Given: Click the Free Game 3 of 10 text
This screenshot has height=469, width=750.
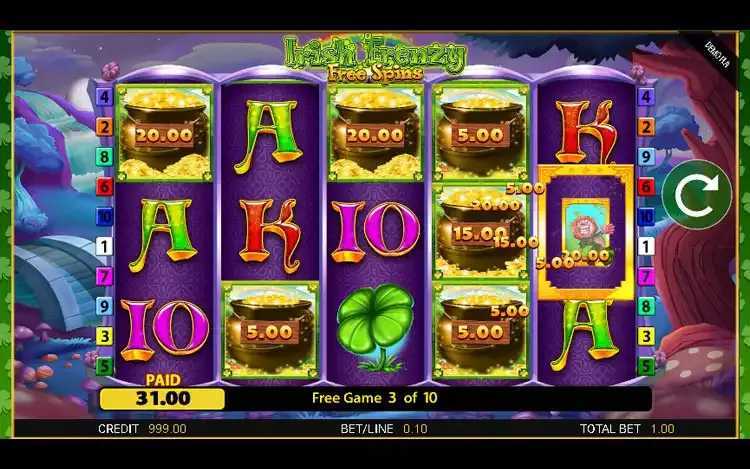Looking at the screenshot, I should click(375, 398).
